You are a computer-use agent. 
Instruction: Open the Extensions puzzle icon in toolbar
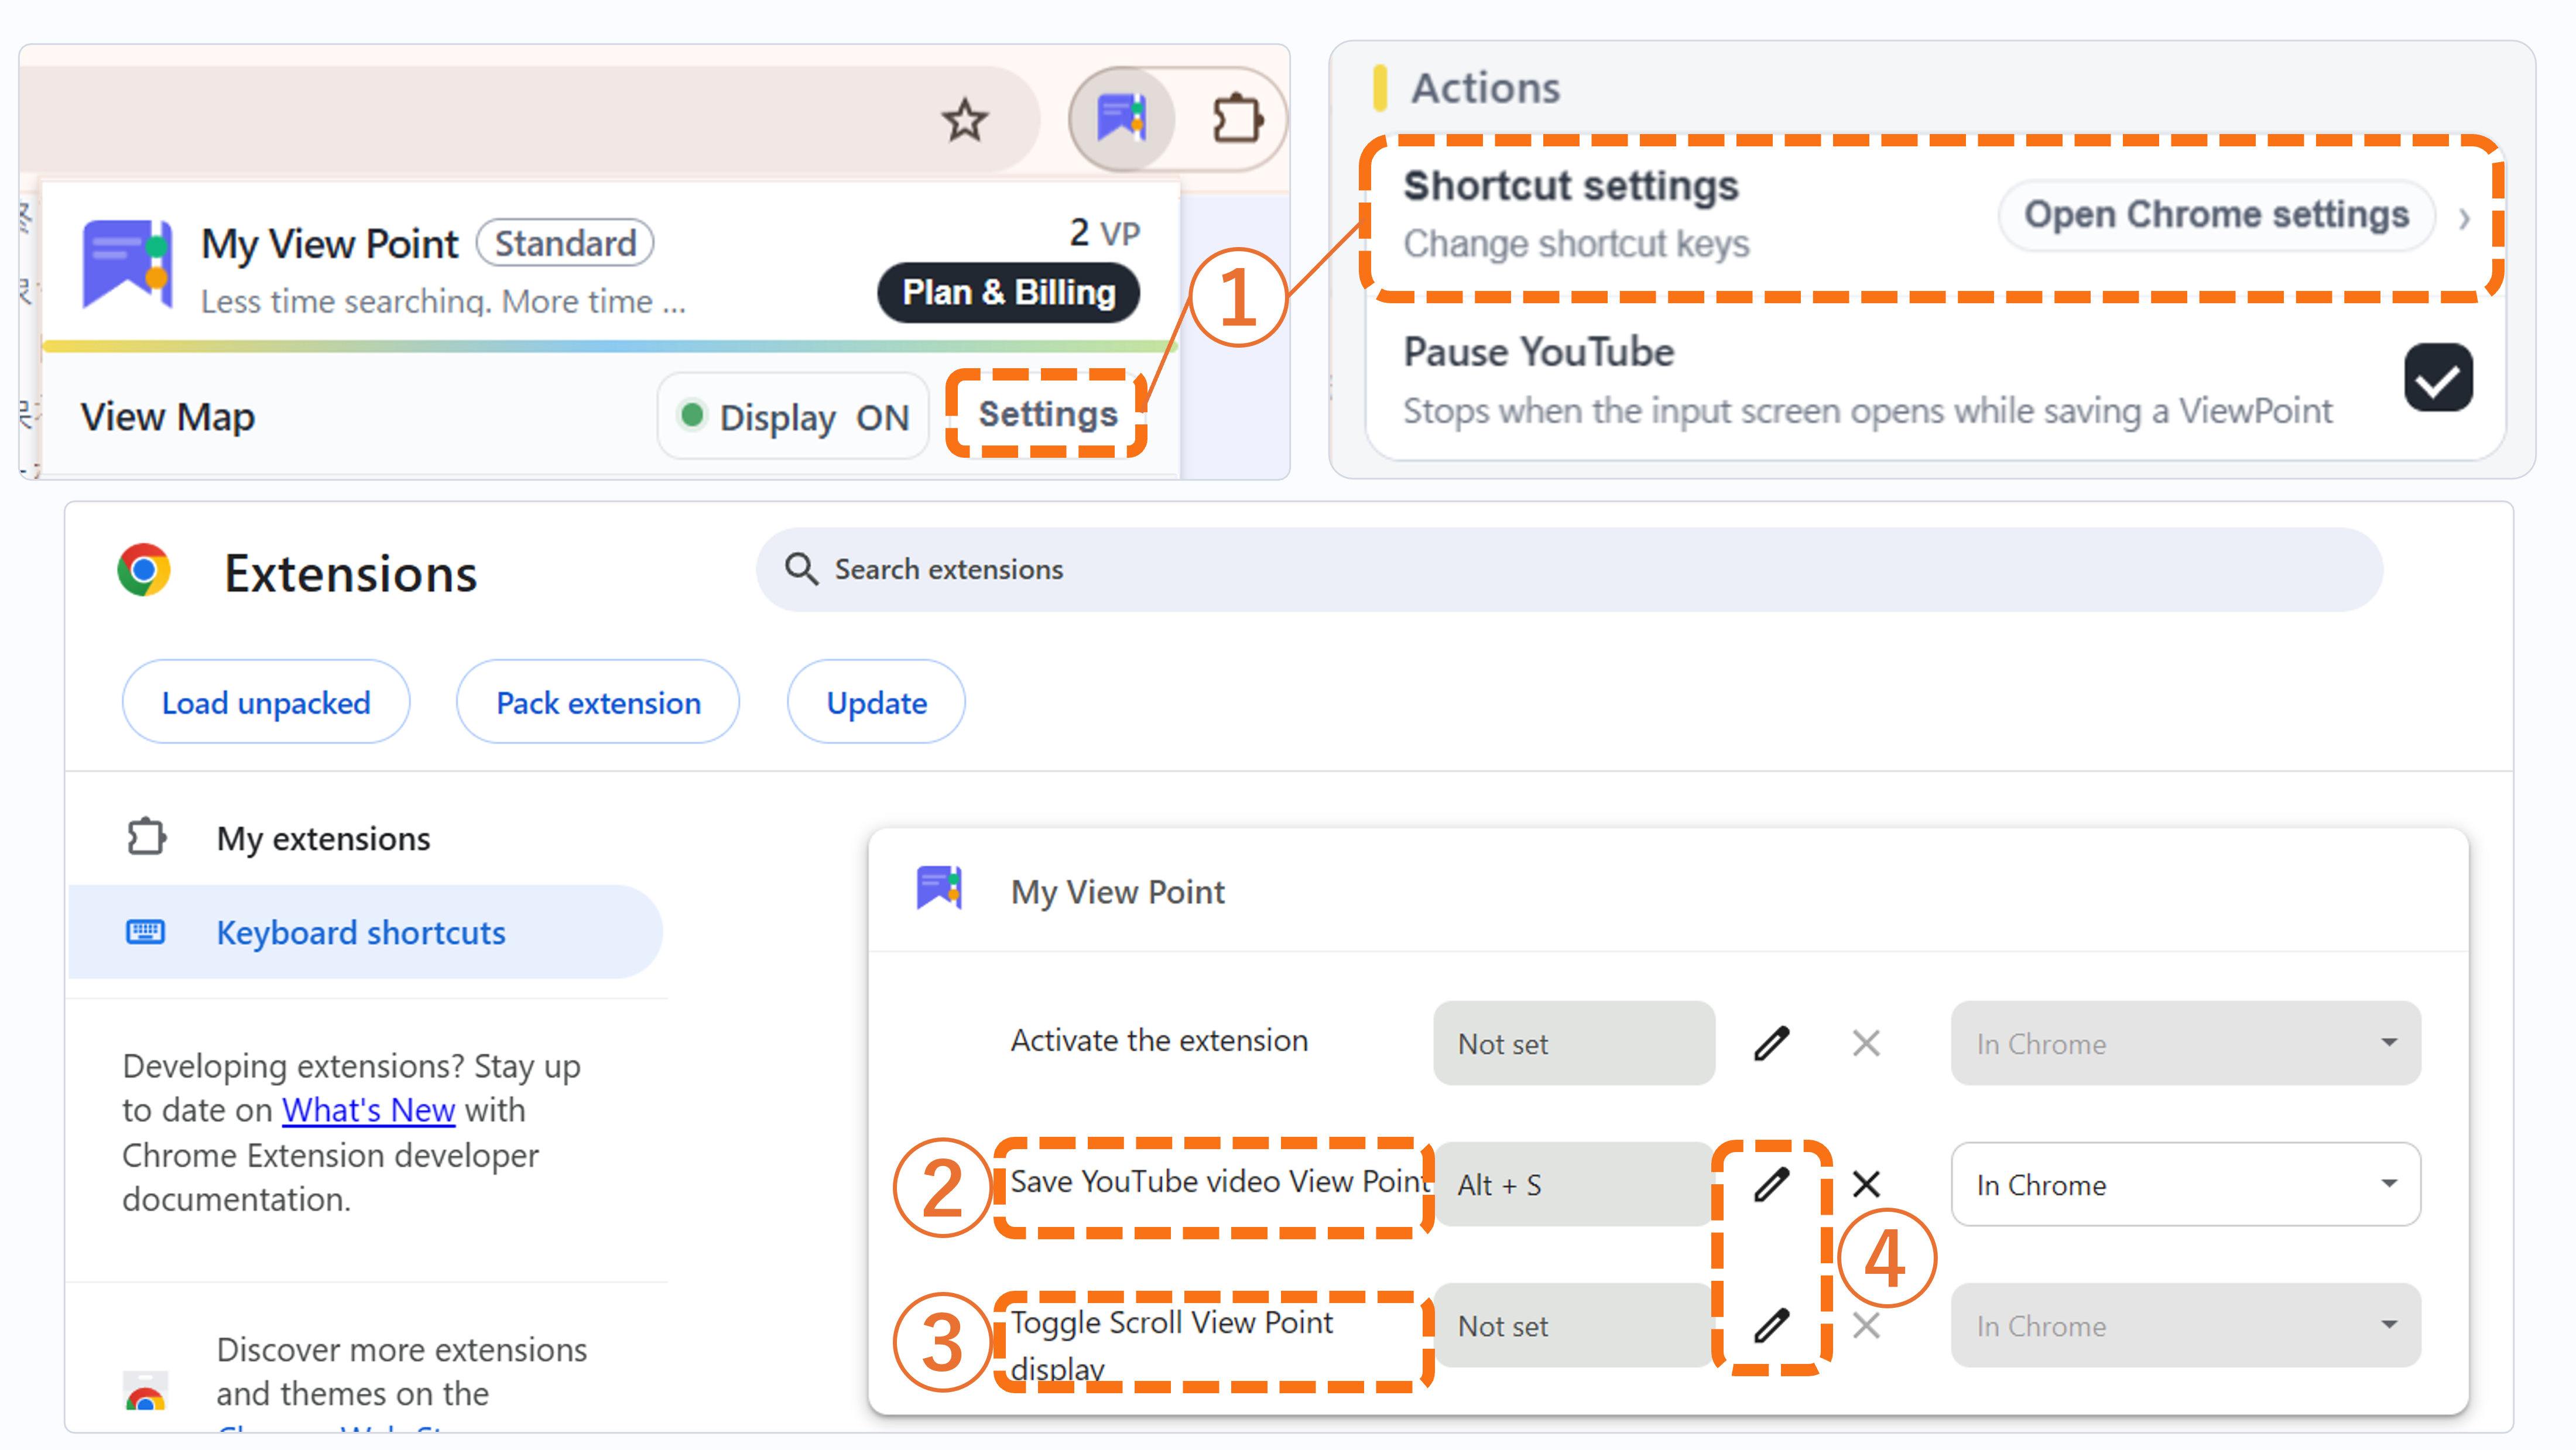click(1237, 120)
